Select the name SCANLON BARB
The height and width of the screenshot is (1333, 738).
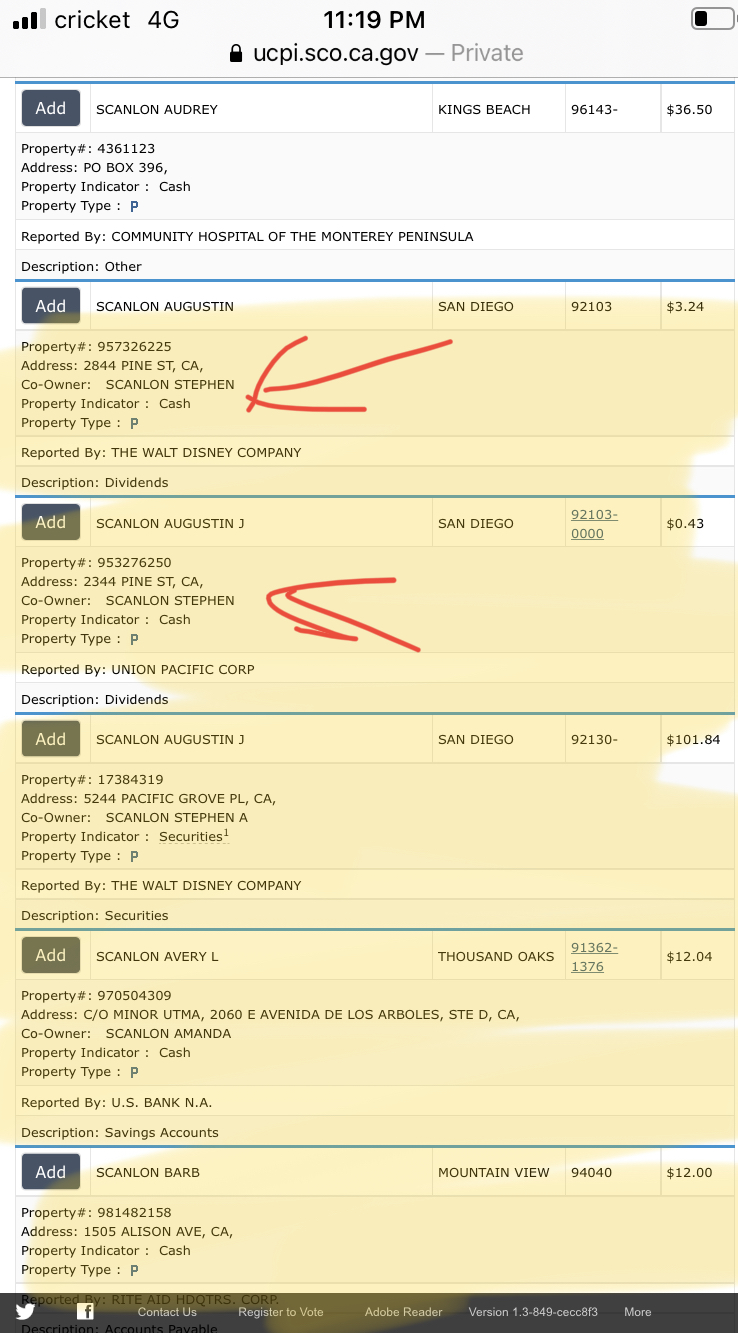pos(148,1173)
